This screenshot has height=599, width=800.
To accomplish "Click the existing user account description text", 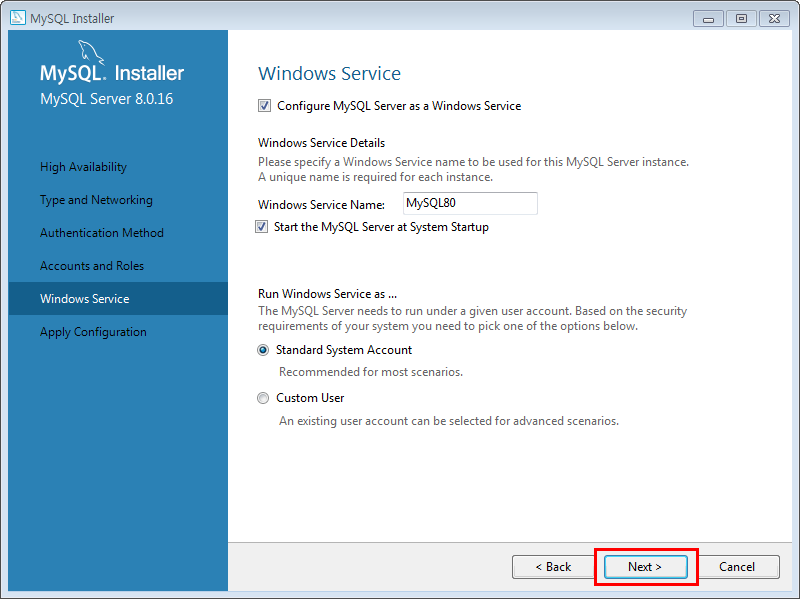I will pyautogui.click(x=448, y=421).
